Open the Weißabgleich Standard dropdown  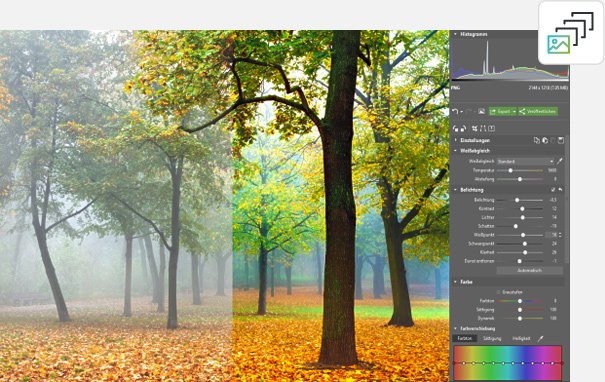[x=526, y=161]
